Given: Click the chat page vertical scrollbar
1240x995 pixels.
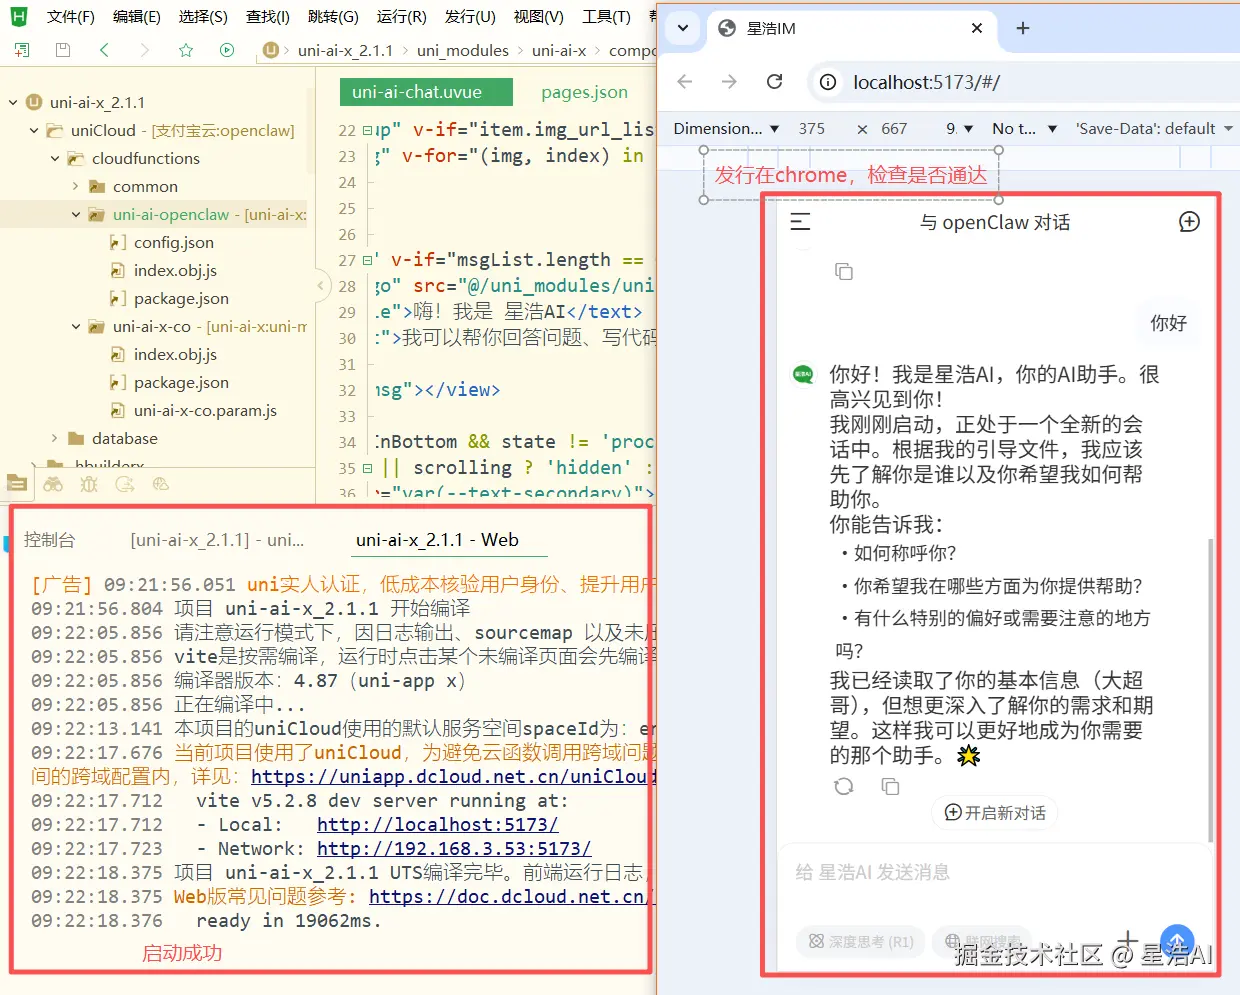Looking at the screenshot, I should coord(1211,690).
